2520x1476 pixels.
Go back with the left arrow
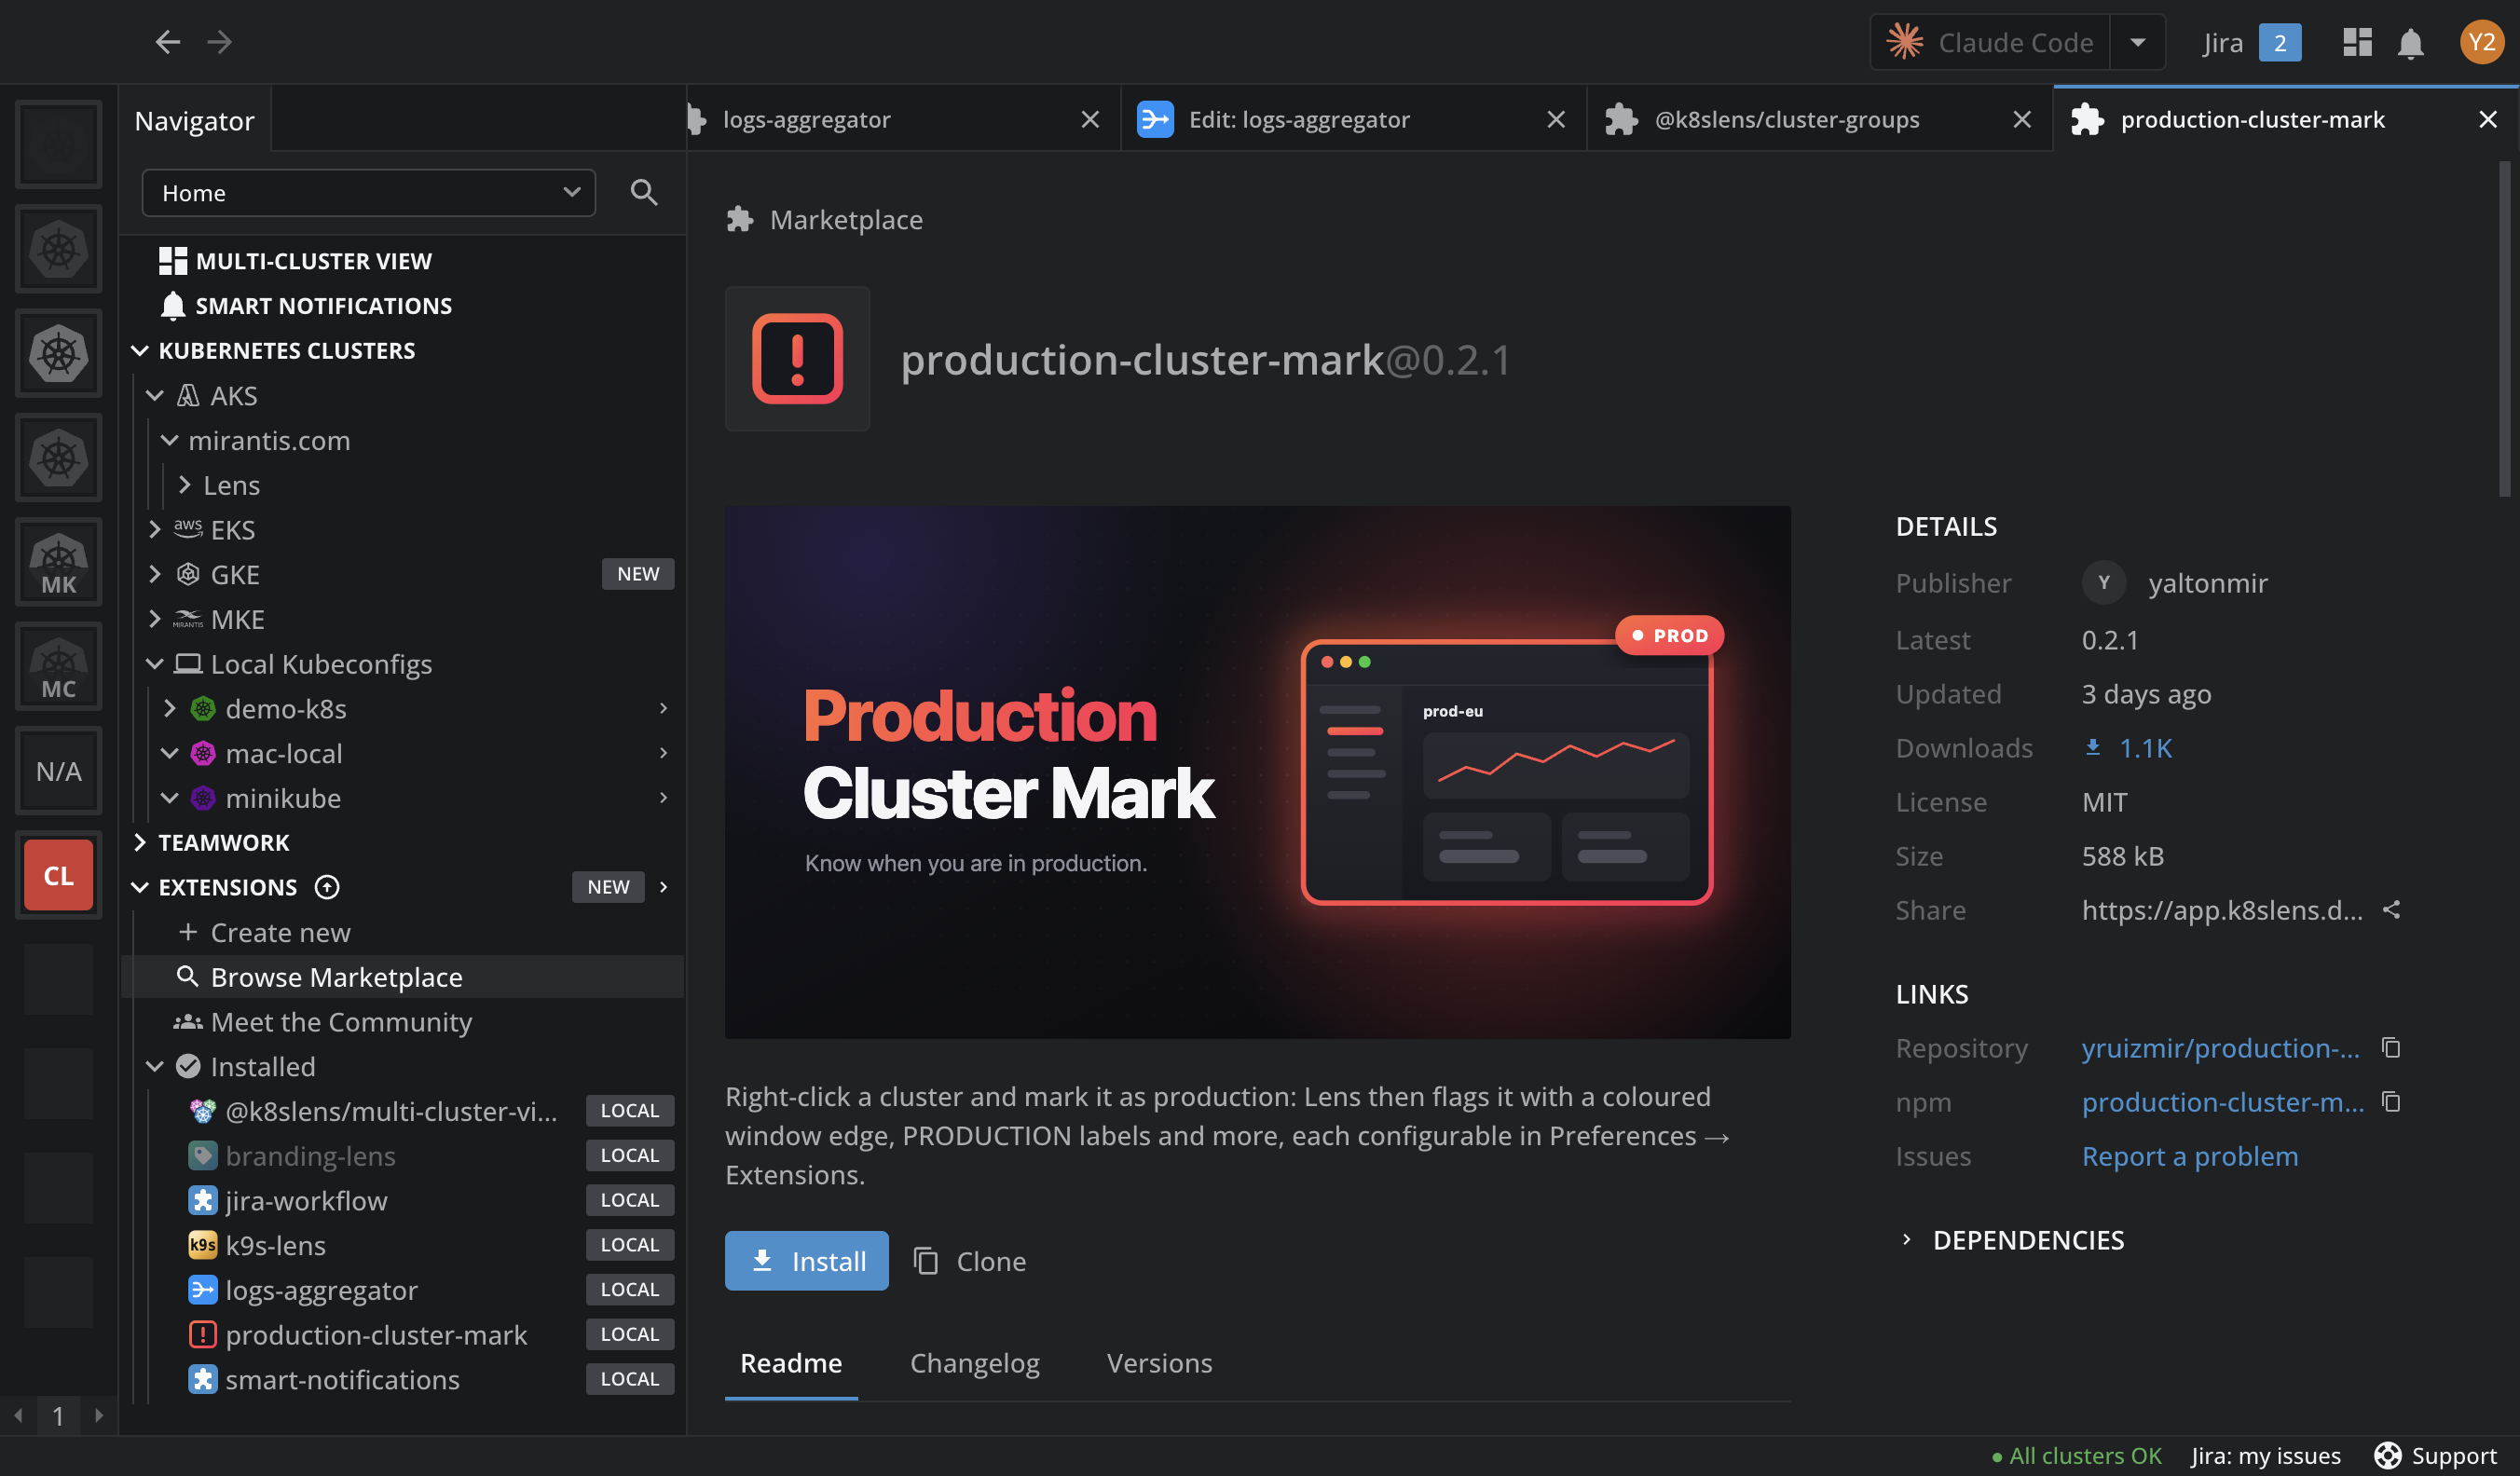click(x=167, y=42)
